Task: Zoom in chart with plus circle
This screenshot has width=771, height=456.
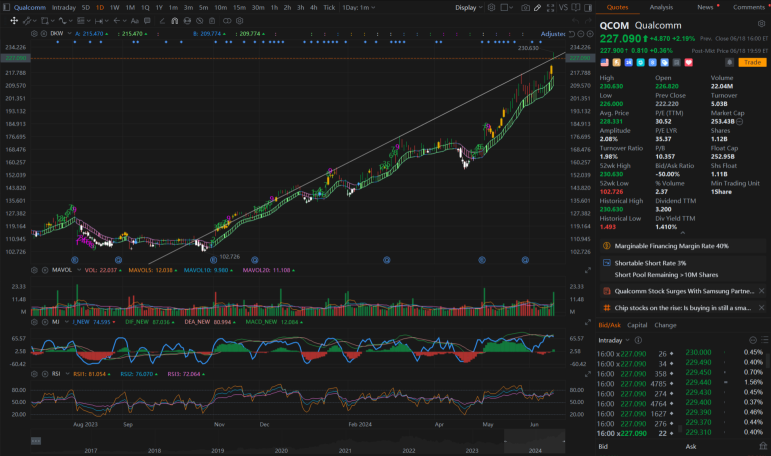Action: click(590, 34)
